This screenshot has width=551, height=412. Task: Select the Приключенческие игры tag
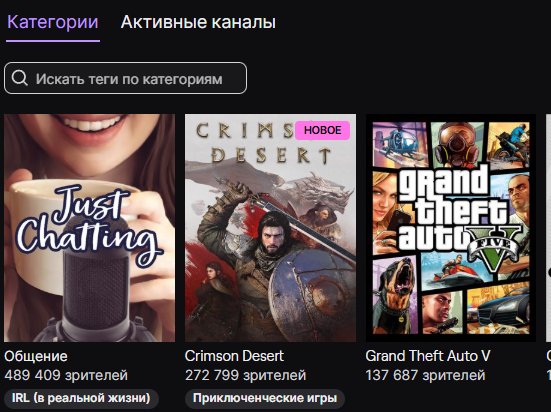[265, 398]
